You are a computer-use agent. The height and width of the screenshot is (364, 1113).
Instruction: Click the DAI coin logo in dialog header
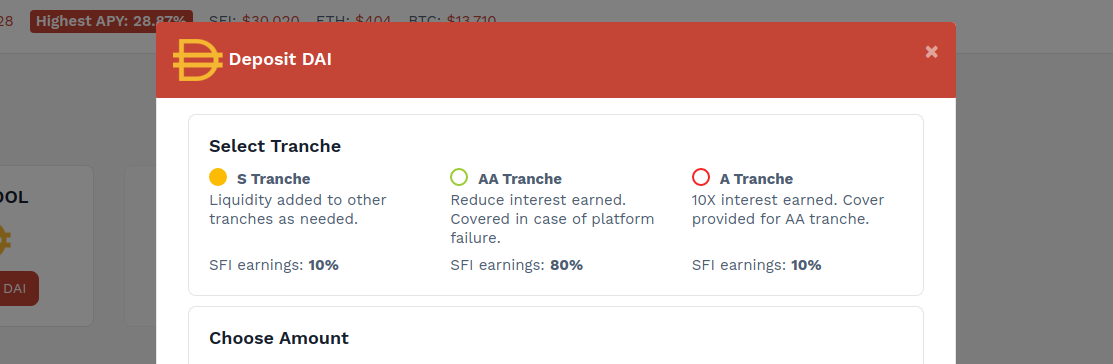pos(197,59)
